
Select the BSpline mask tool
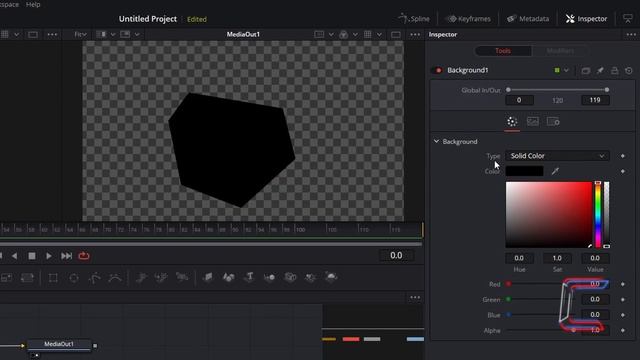pos(115,278)
